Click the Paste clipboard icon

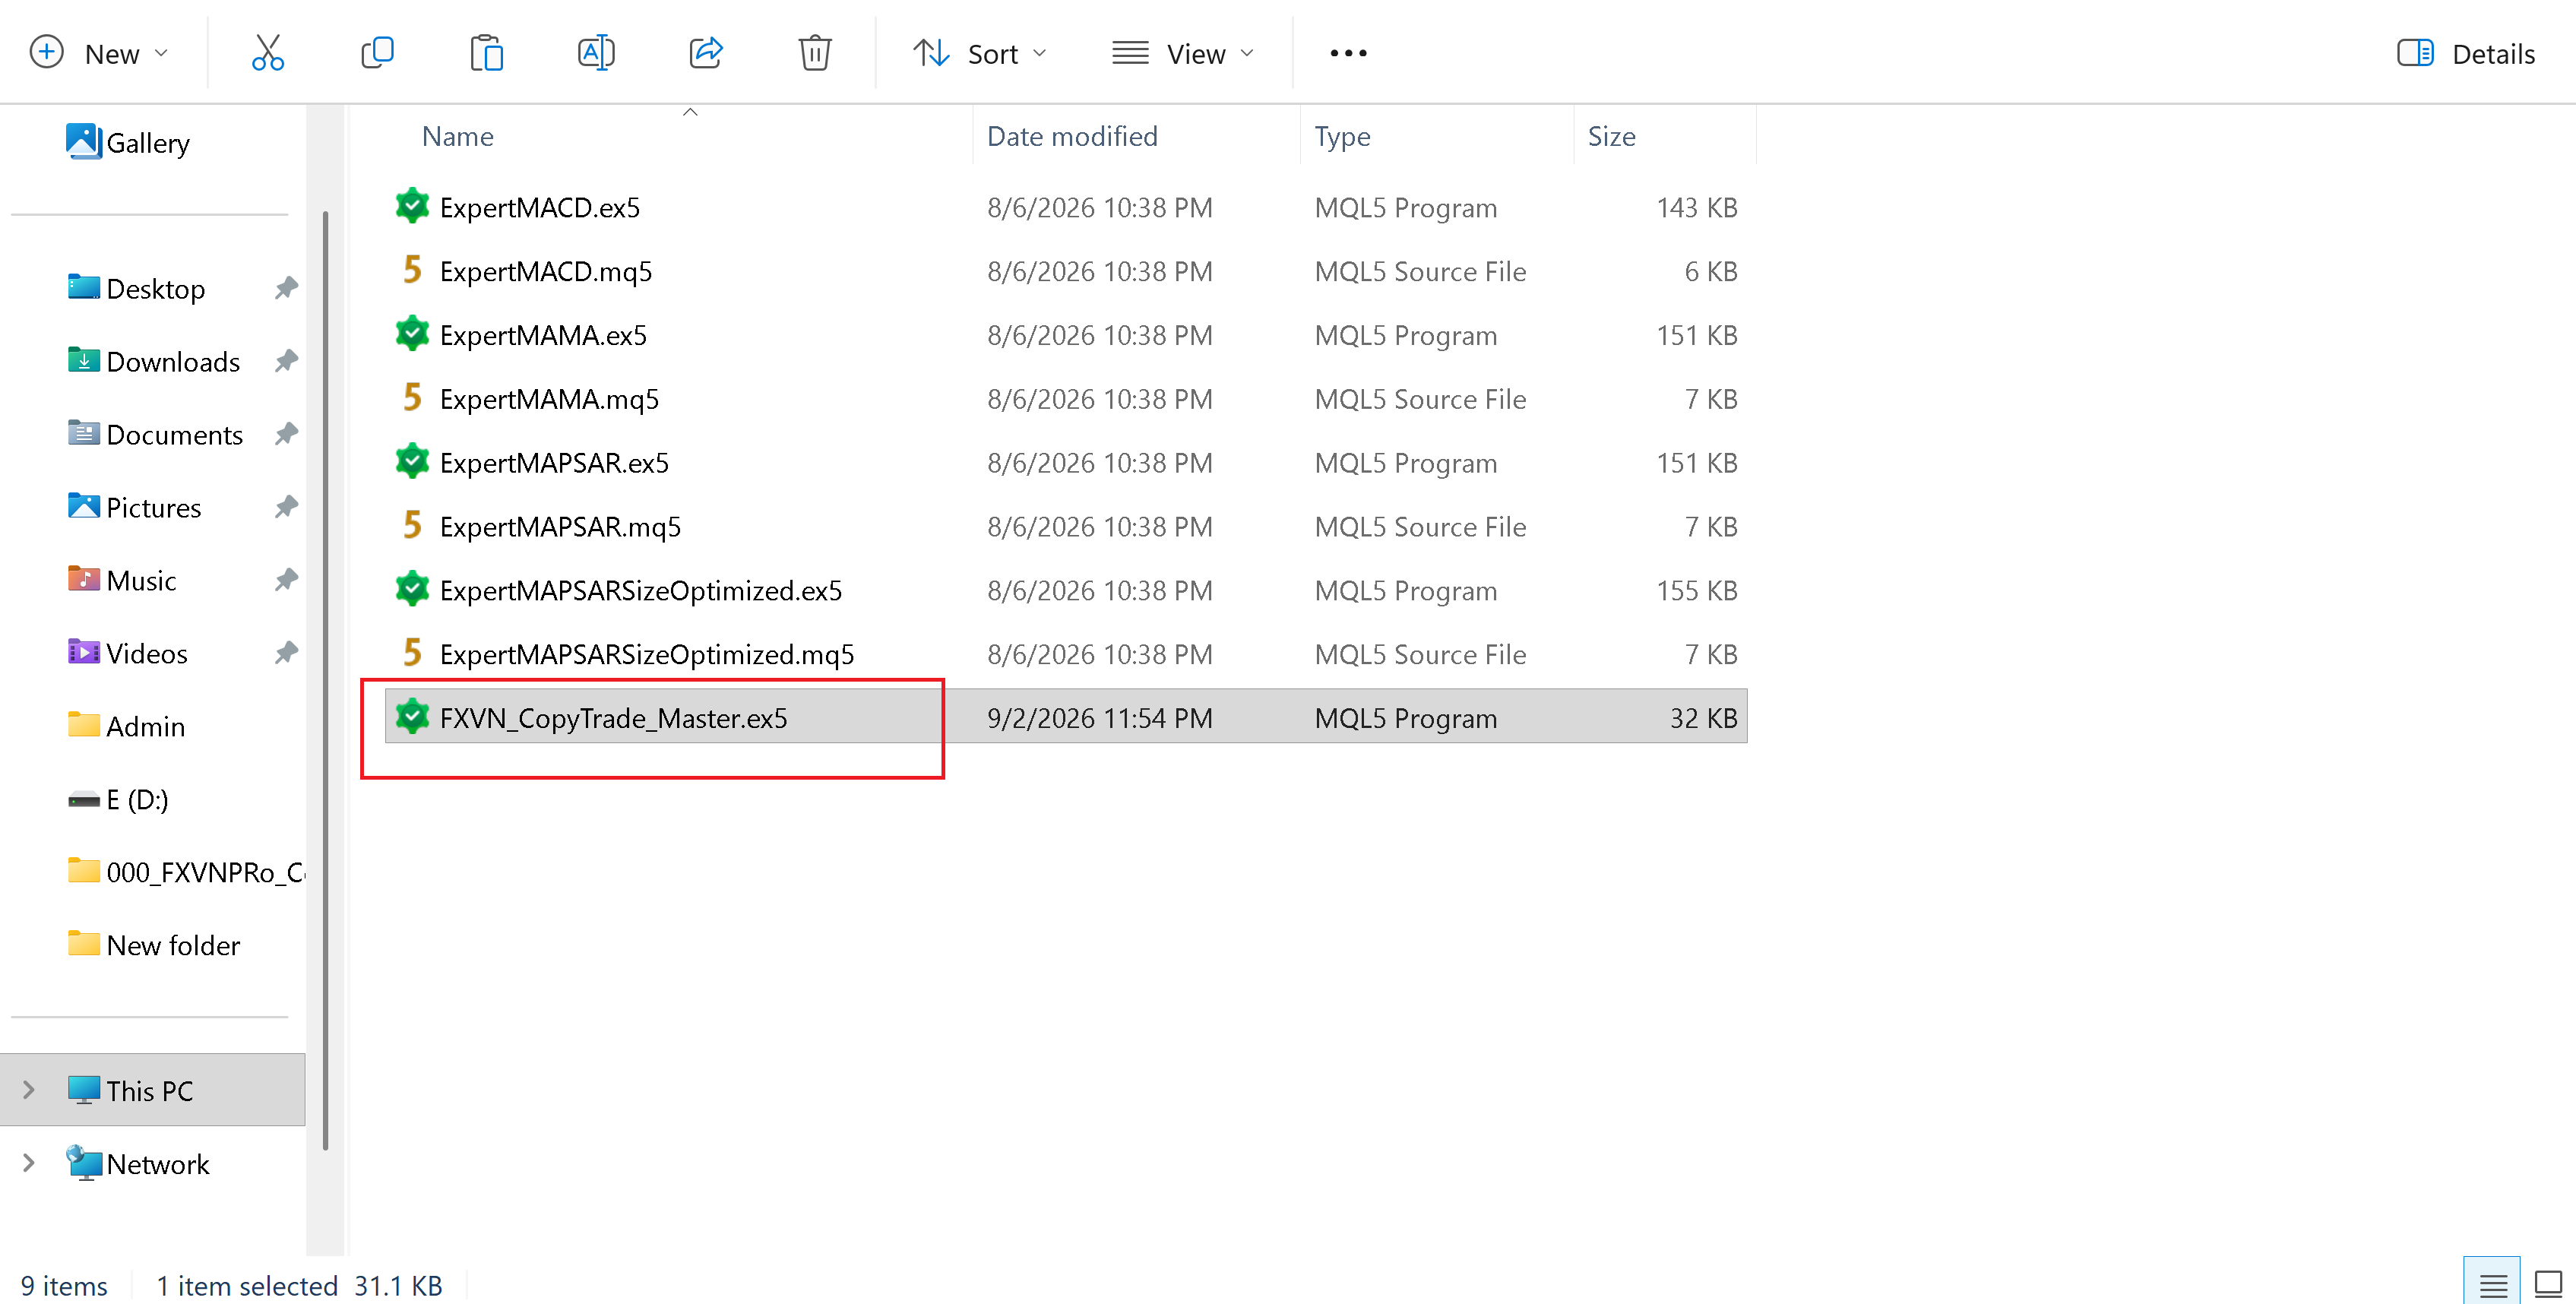tap(486, 53)
